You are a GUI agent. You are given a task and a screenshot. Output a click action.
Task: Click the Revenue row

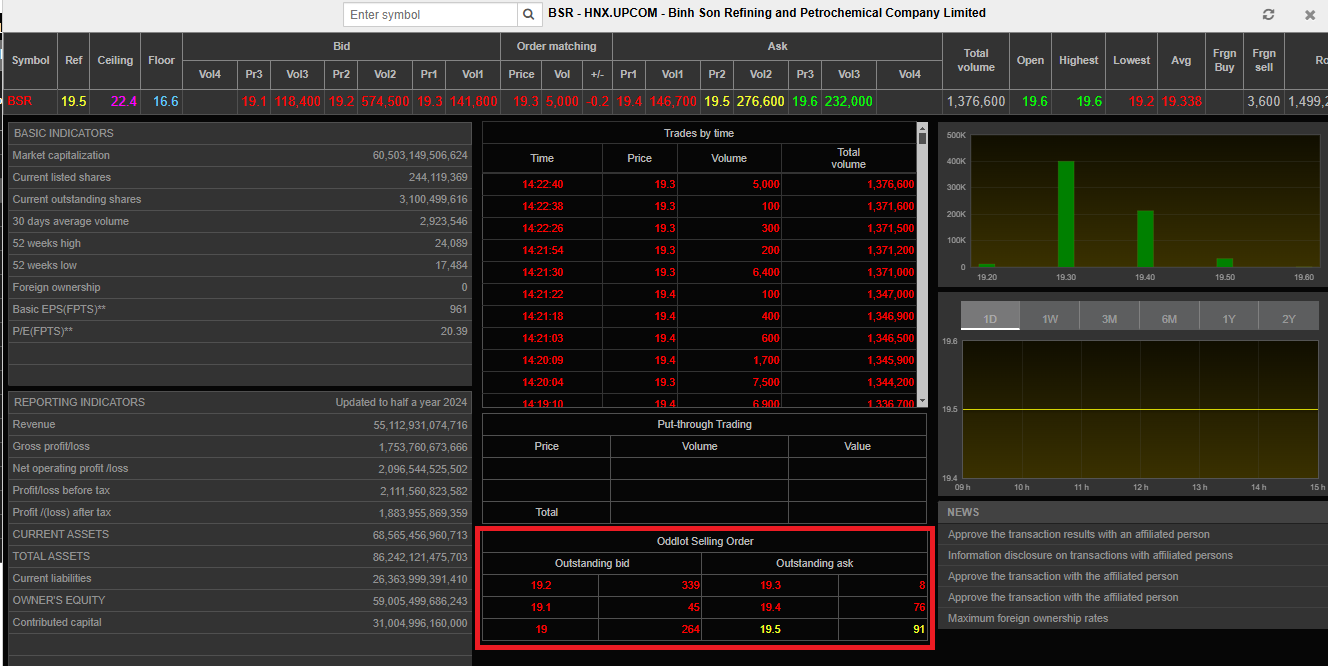[240, 424]
